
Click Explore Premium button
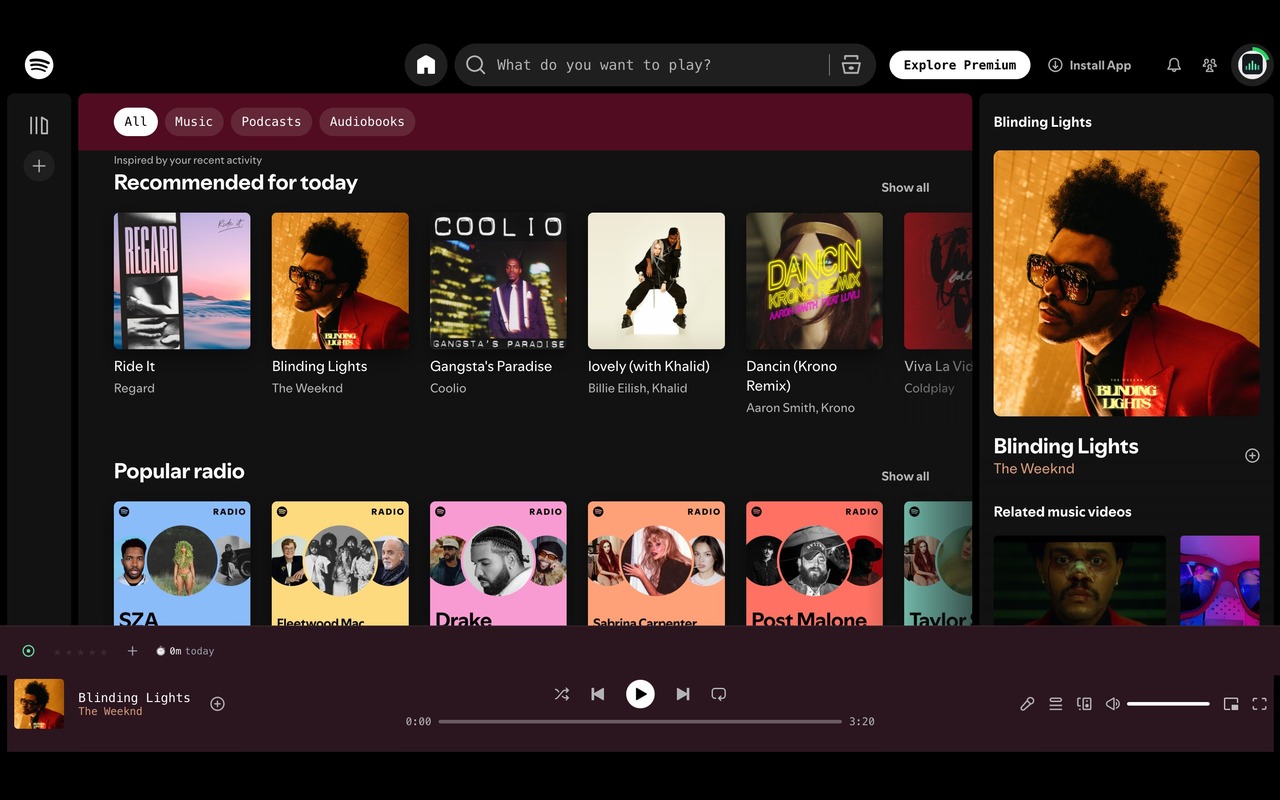(960, 65)
